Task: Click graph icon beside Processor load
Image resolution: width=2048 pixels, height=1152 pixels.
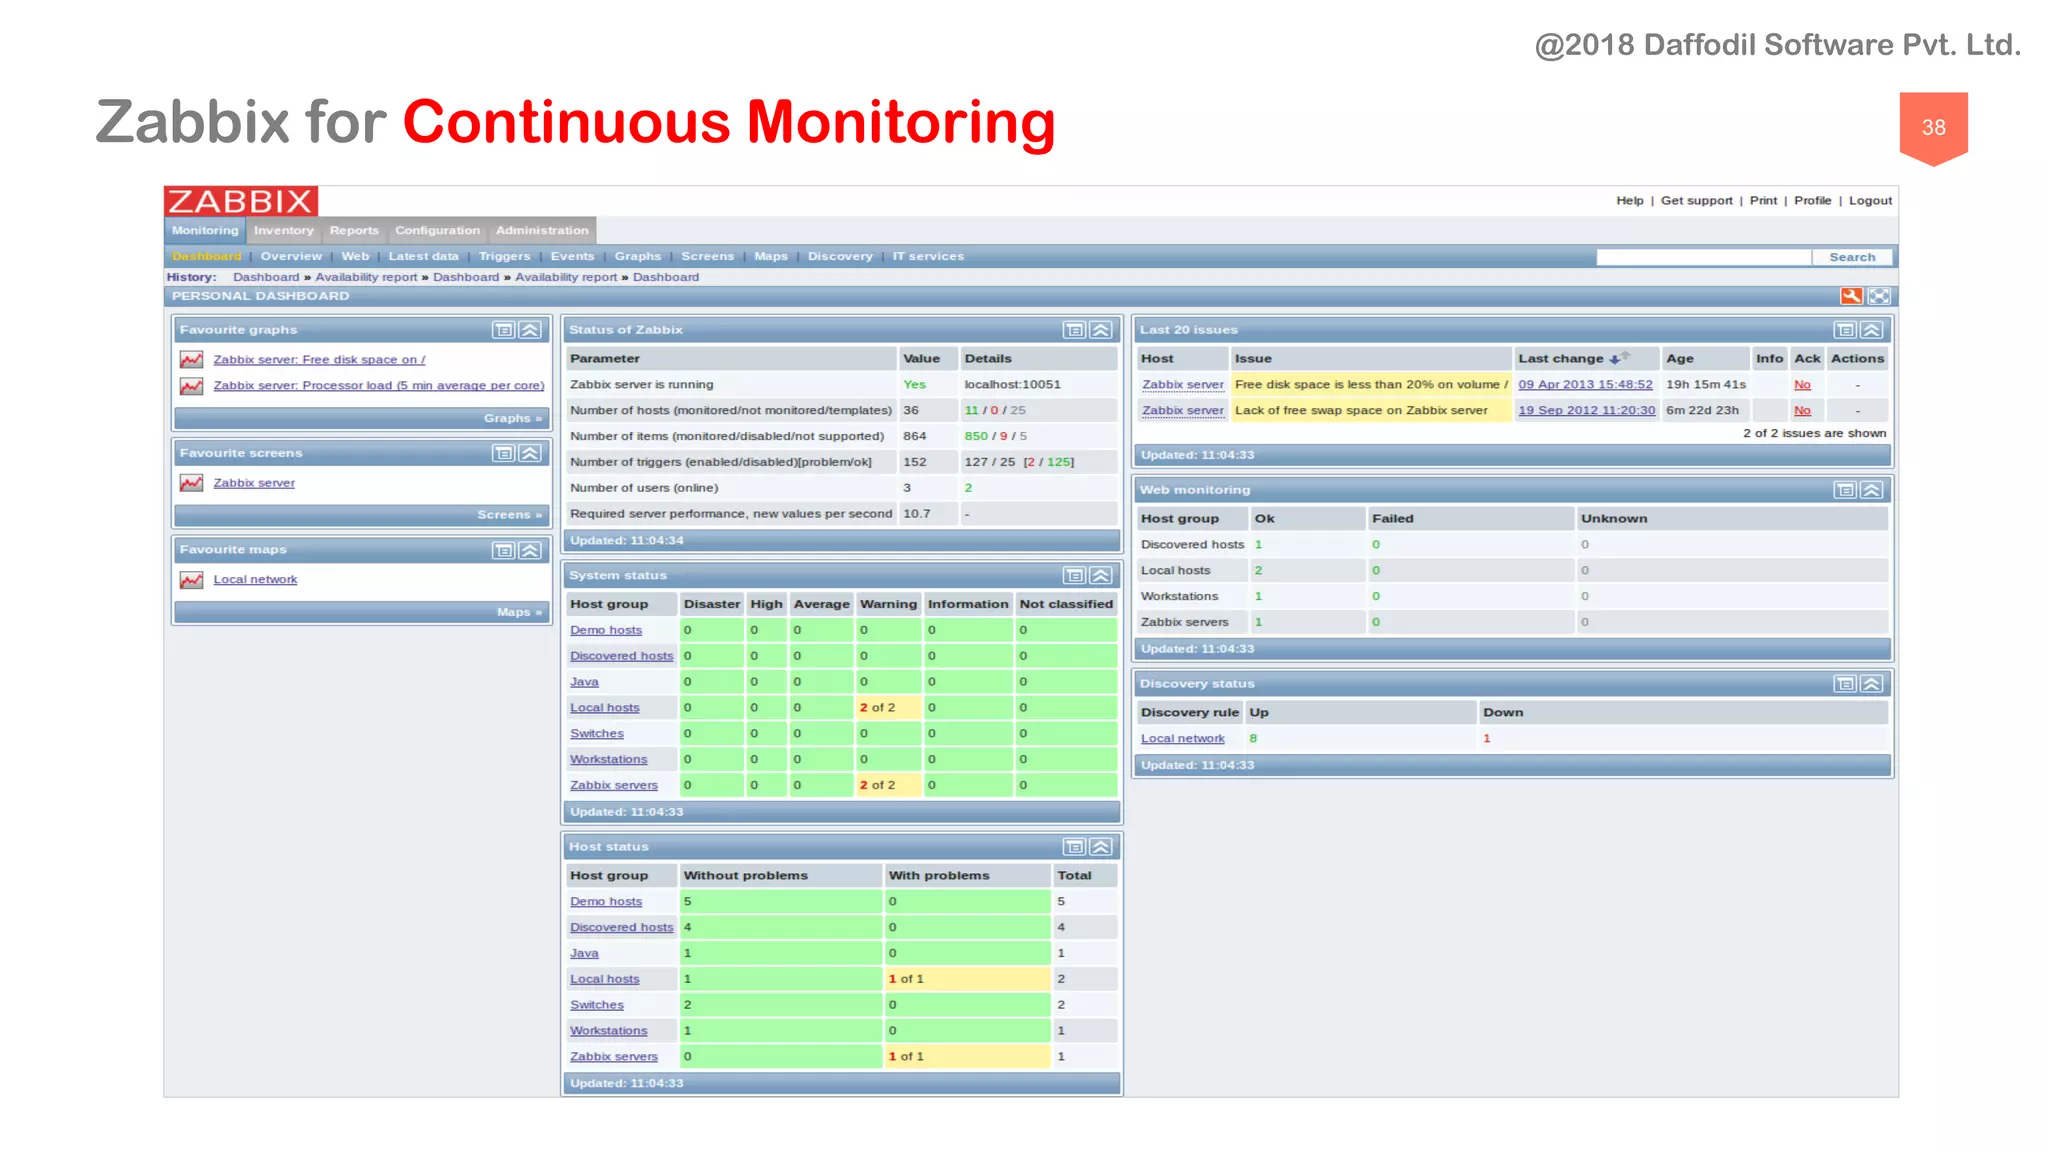Action: (x=191, y=386)
